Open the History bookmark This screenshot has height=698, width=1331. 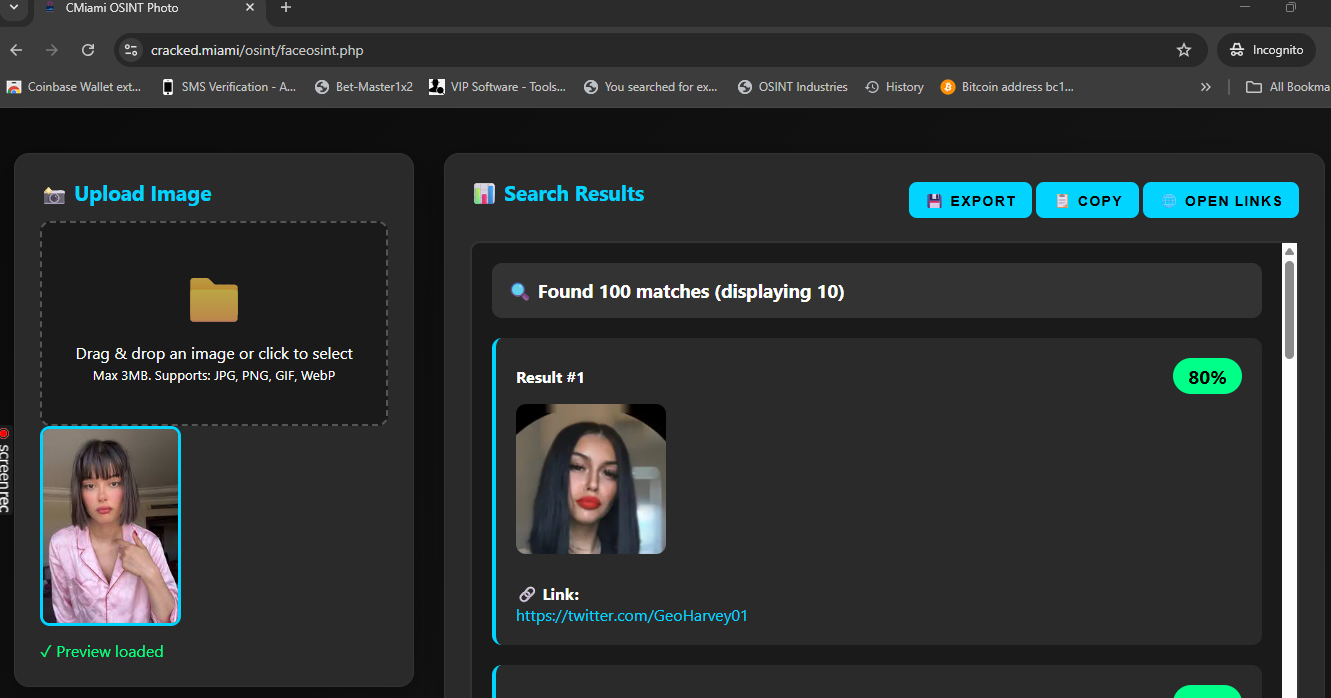[x=895, y=87]
